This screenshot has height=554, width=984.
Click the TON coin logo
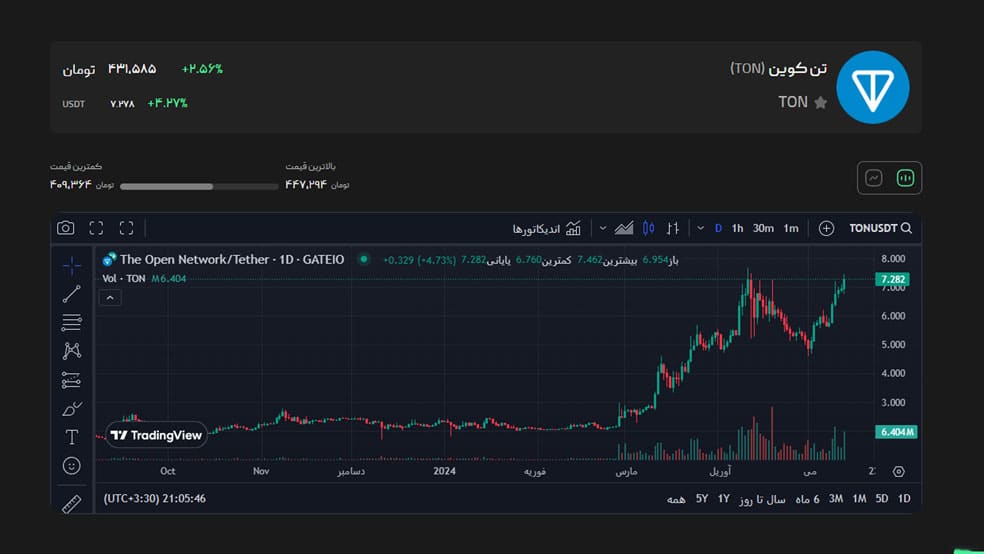tap(873, 87)
